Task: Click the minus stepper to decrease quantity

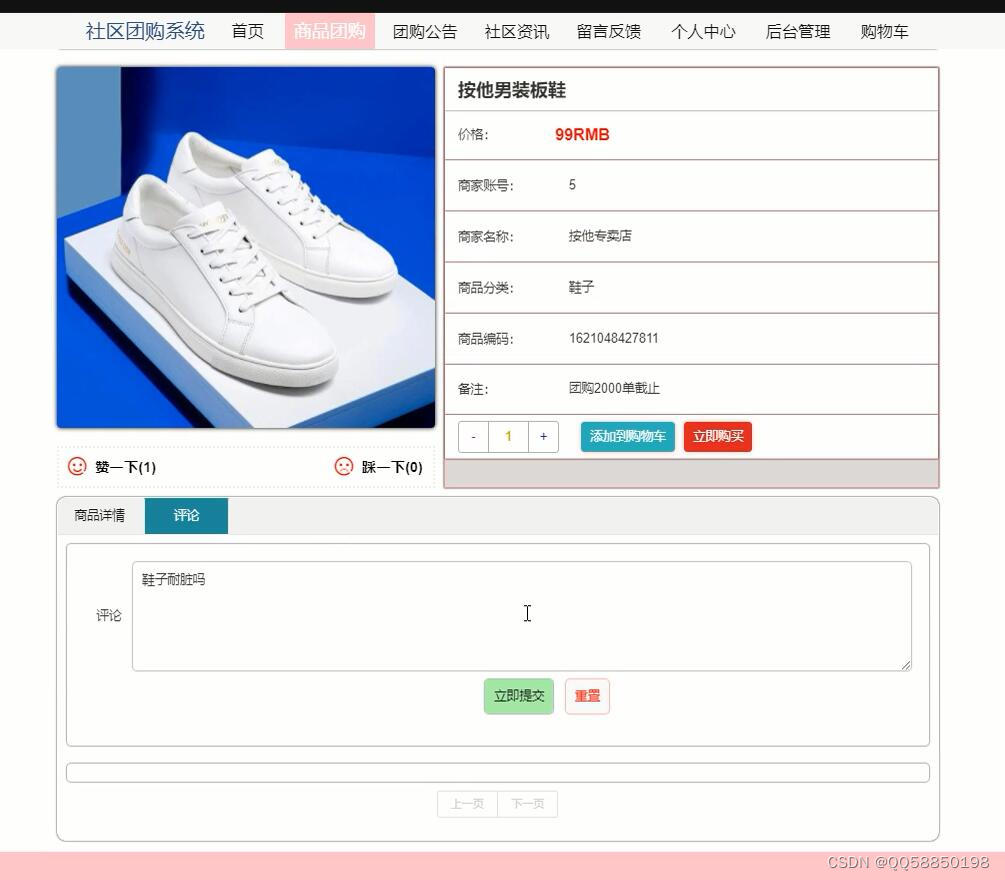Action: 472,436
